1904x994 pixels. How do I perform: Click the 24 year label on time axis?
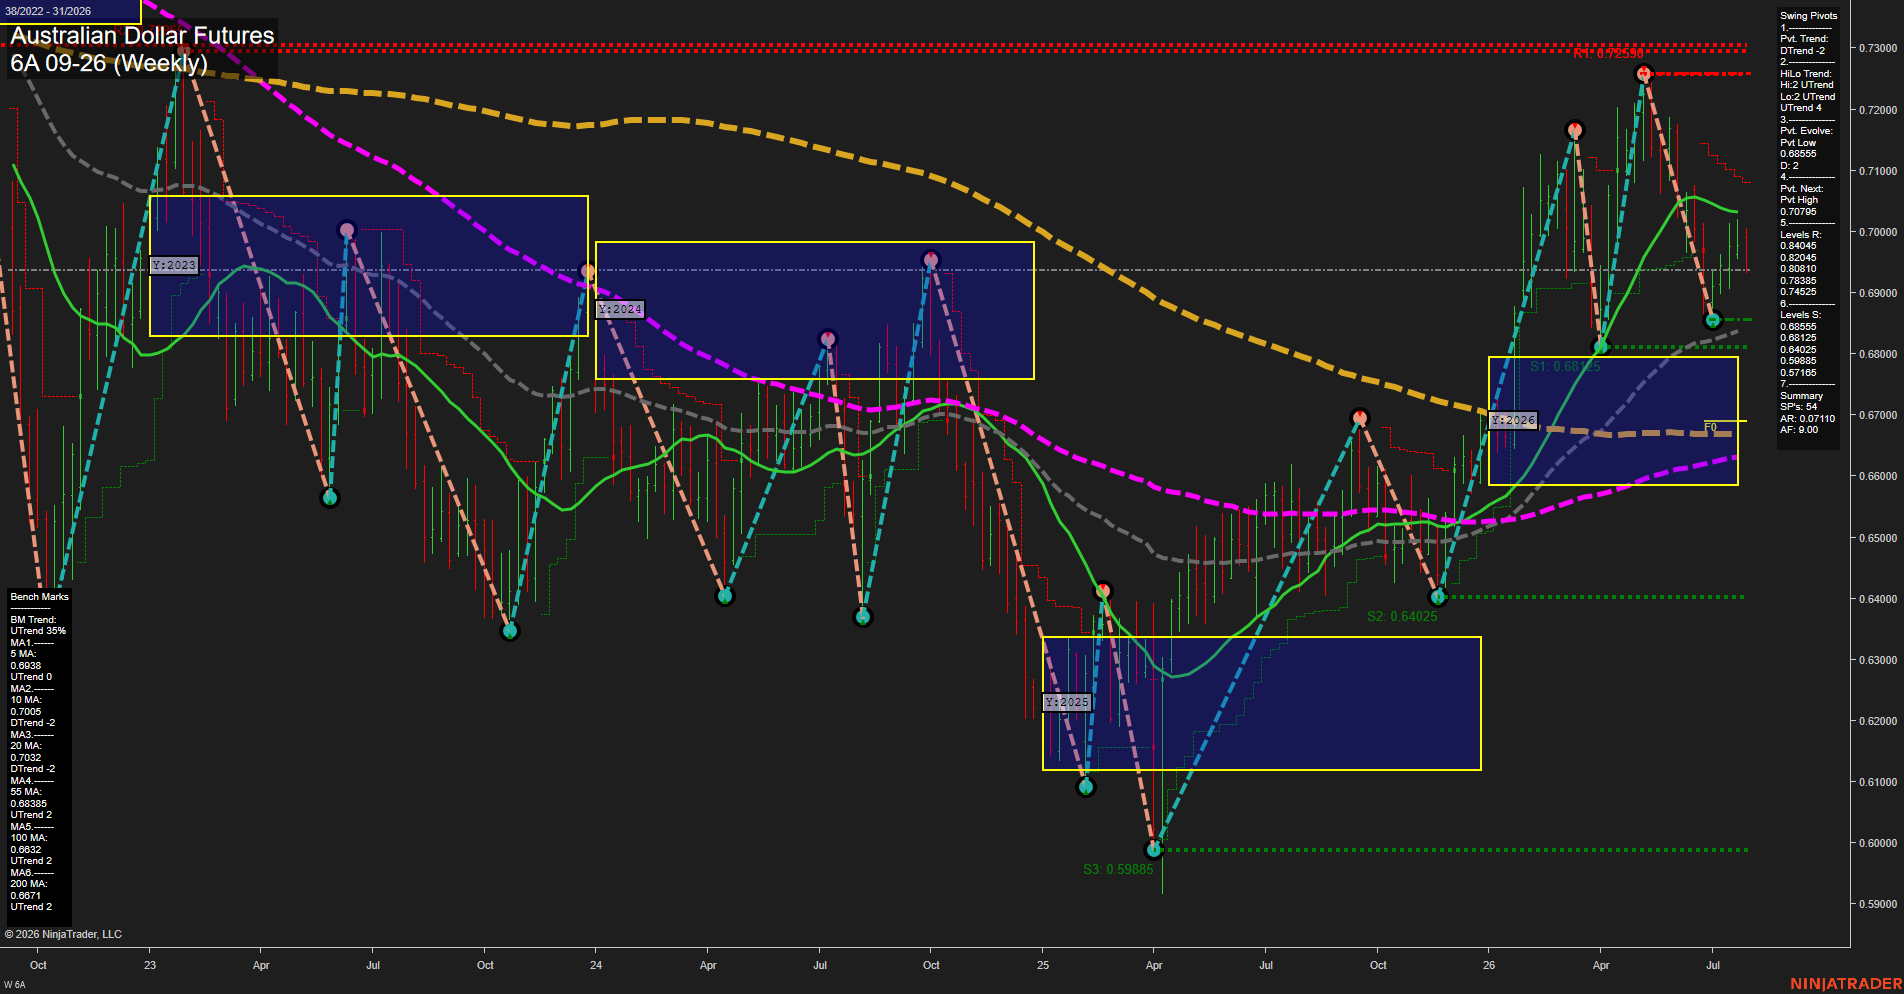(596, 965)
